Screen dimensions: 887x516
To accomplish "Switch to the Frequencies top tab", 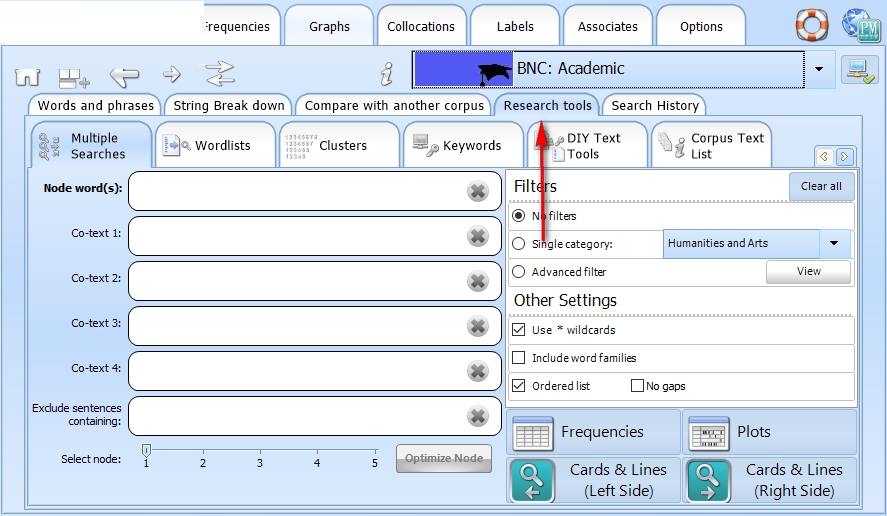I will point(242,26).
